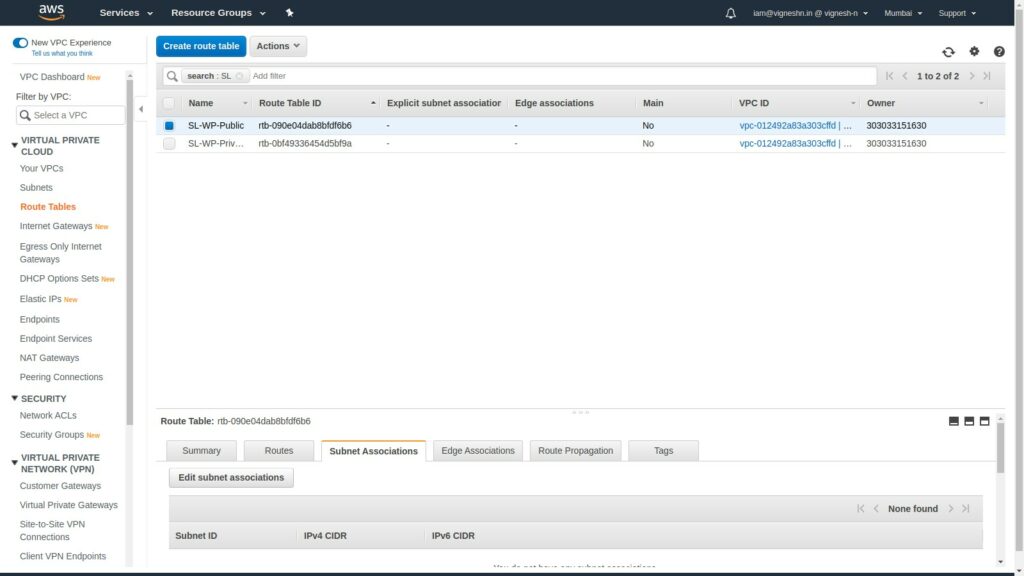Viewport: 1024px width, 576px height.
Task: Open NAT Gateways in sidebar
Action: click(x=50, y=358)
